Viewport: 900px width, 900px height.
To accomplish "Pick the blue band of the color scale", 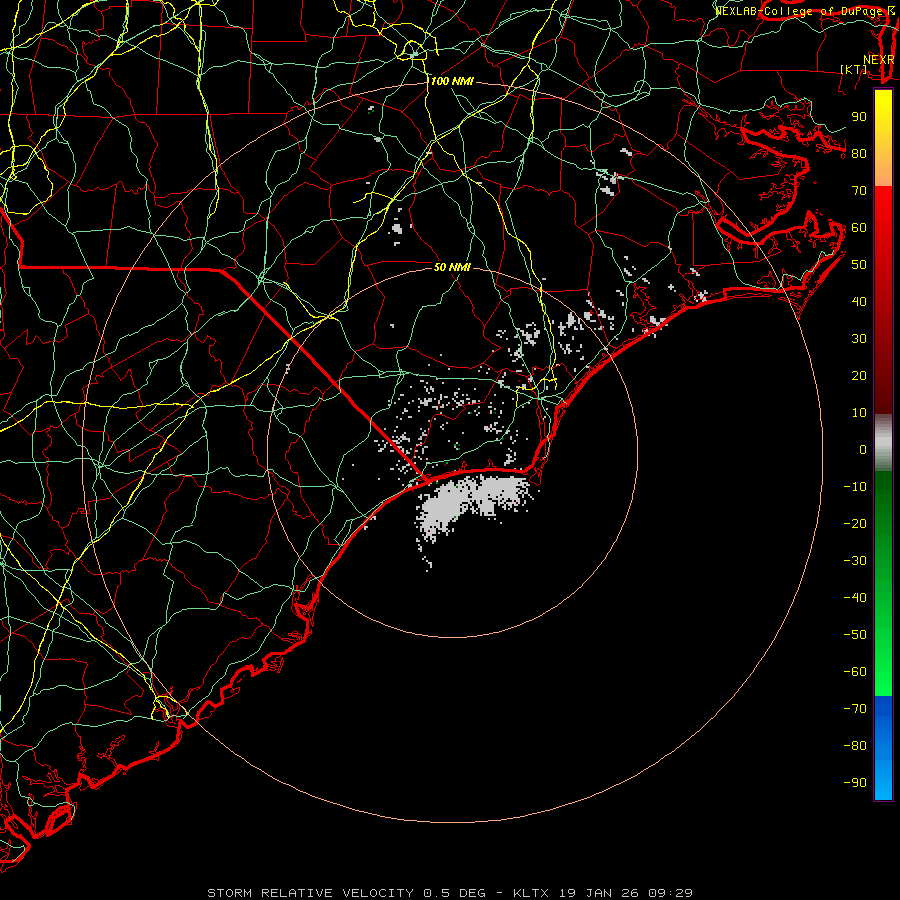I will [x=883, y=748].
